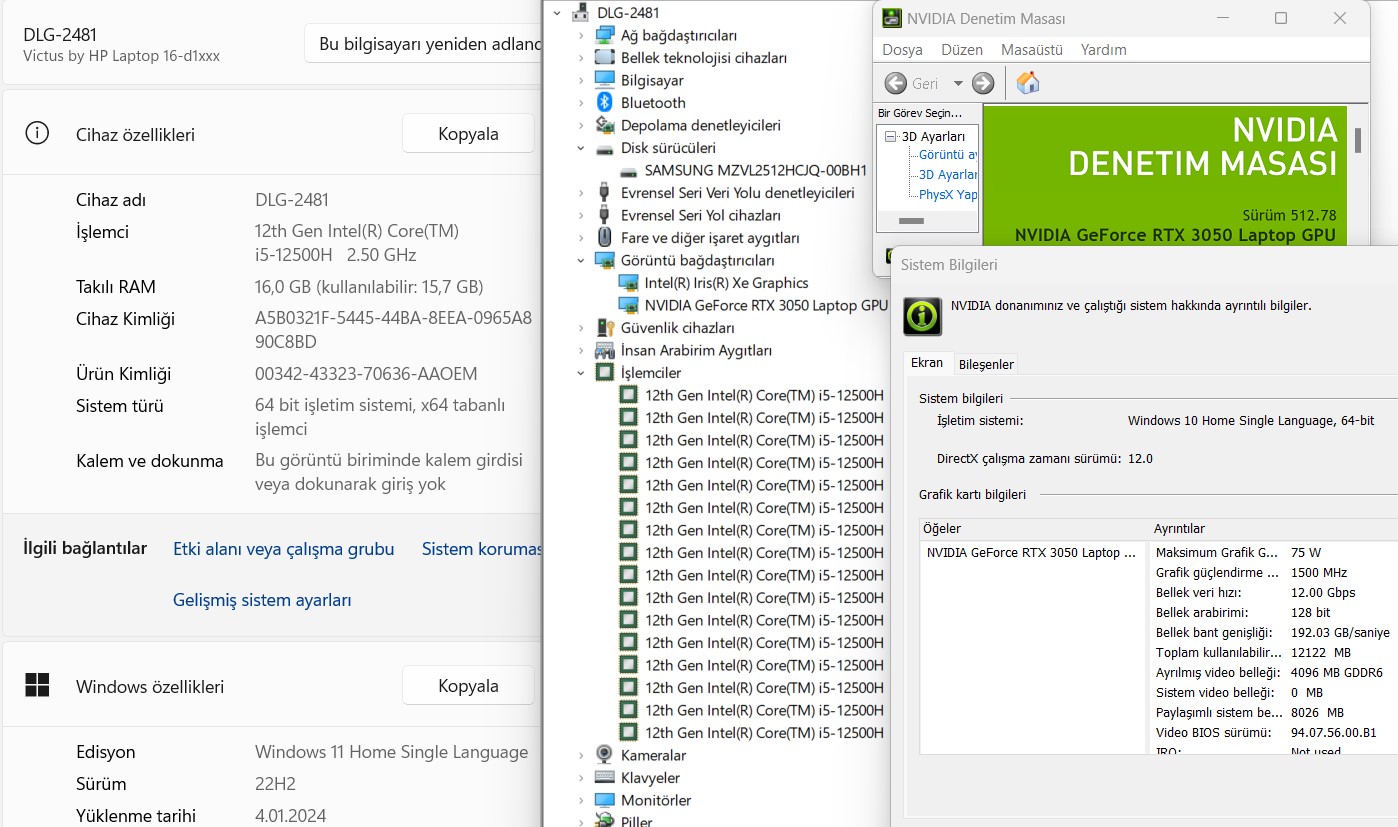This screenshot has height=827, width=1398.
Task: Click the Ayrıntılar column header
Action: tap(1273, 528)
